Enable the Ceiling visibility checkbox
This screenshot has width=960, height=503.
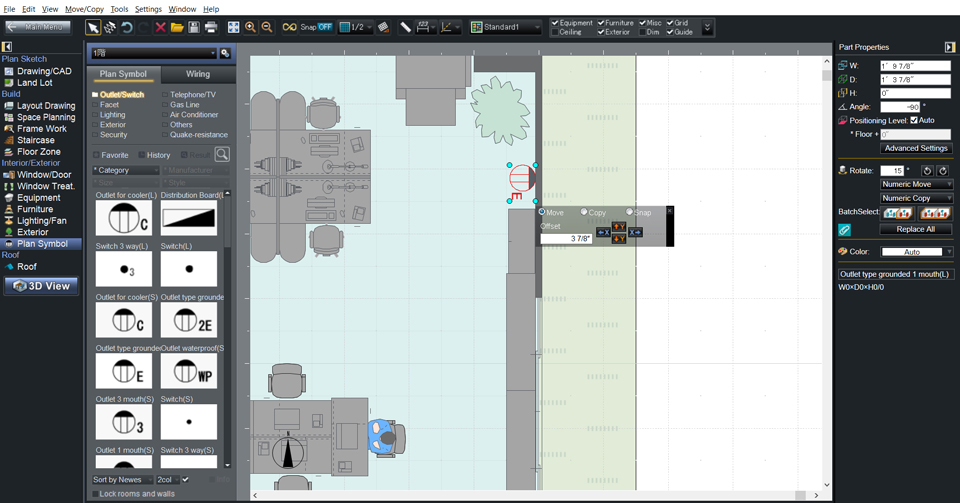coord(556,32)
